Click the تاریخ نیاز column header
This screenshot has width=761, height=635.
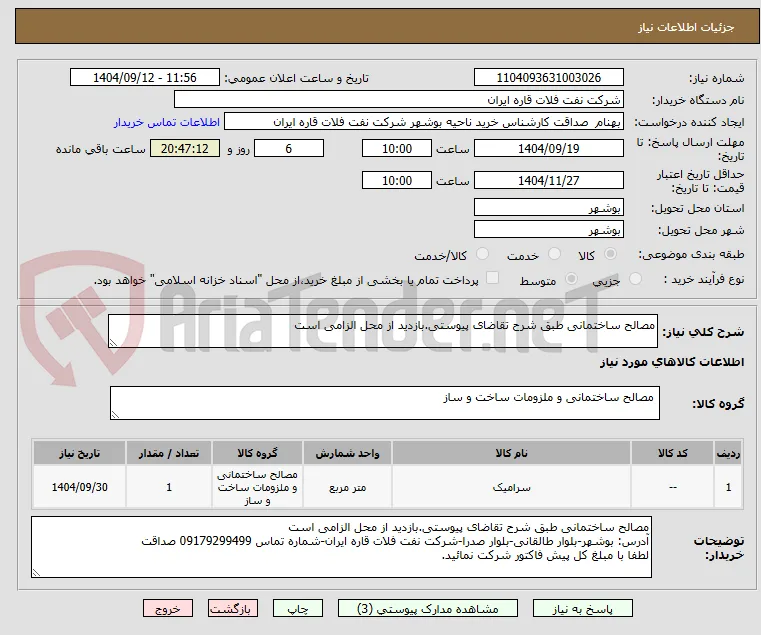80,453
